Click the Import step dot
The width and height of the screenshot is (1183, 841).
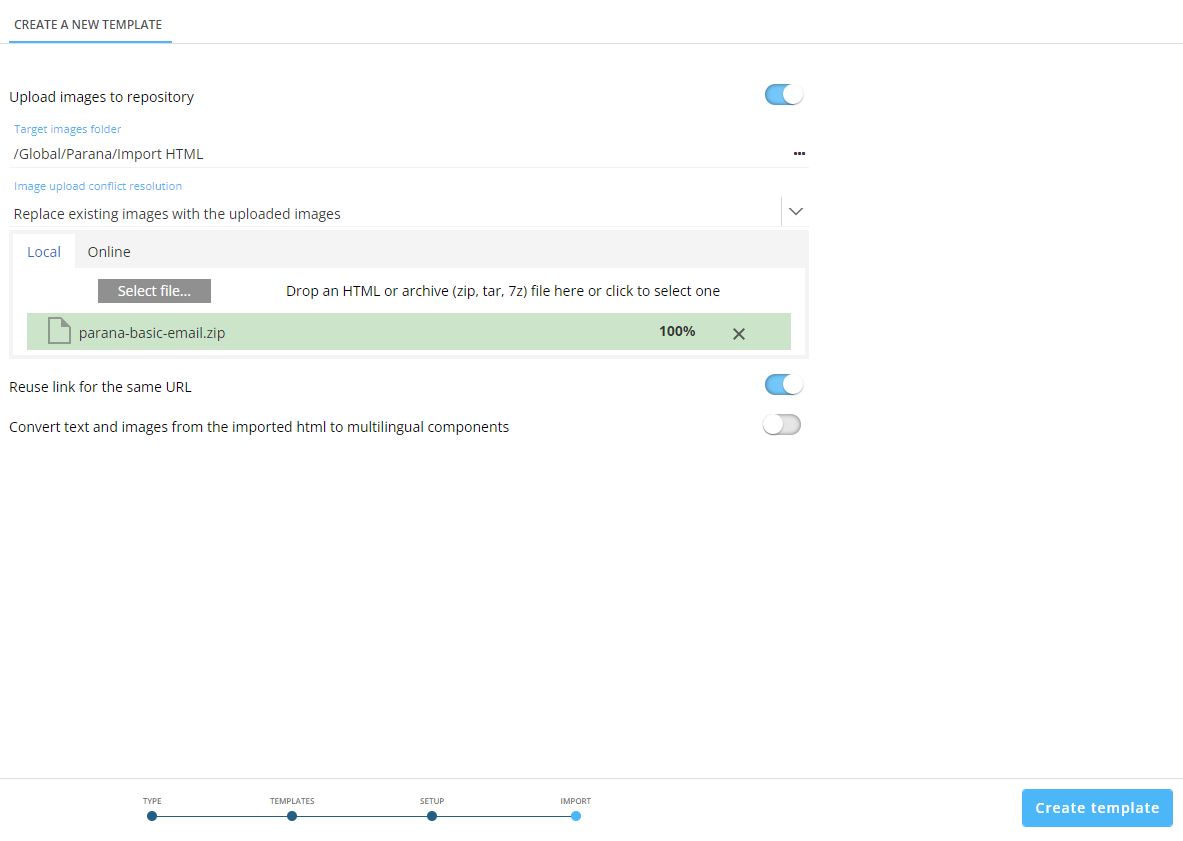click(576, 816)
